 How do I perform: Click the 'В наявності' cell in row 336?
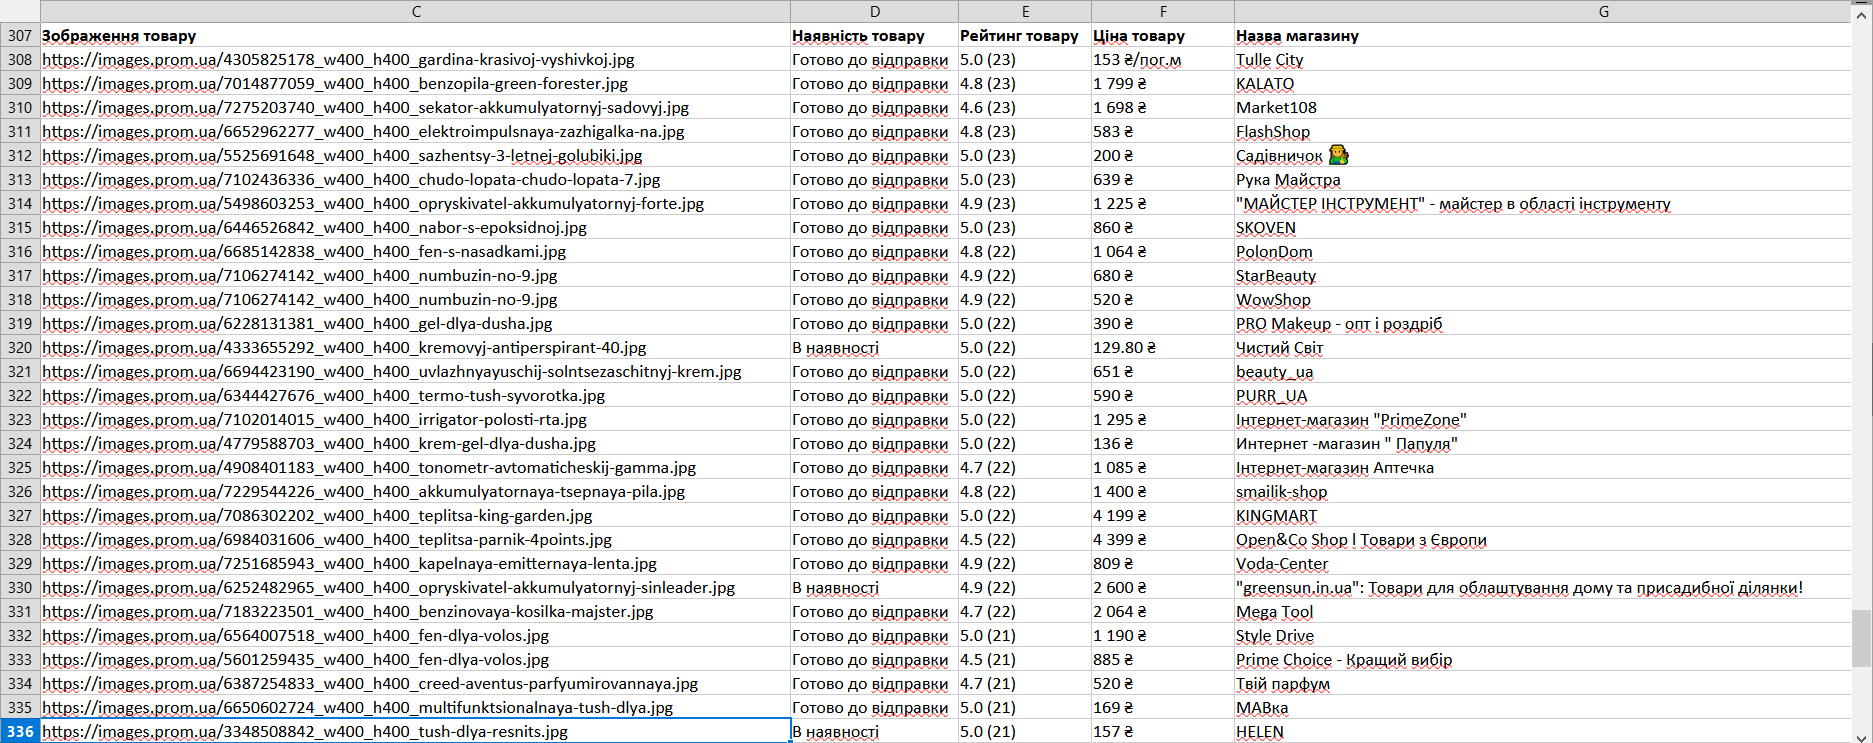(x=874, y=731)
